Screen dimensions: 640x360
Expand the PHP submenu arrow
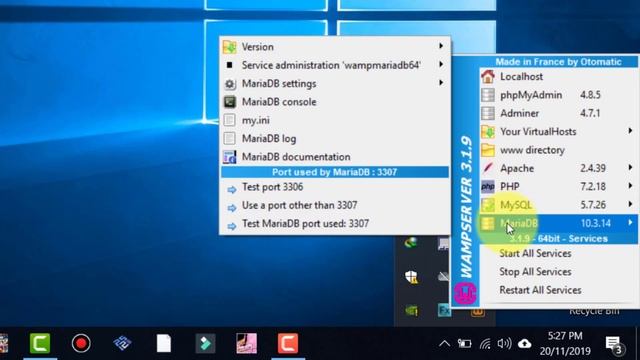(x=630, y=186)
